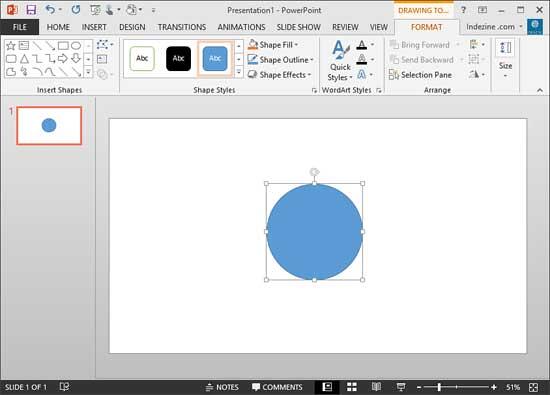Select the Down Arrow shape

76,59
